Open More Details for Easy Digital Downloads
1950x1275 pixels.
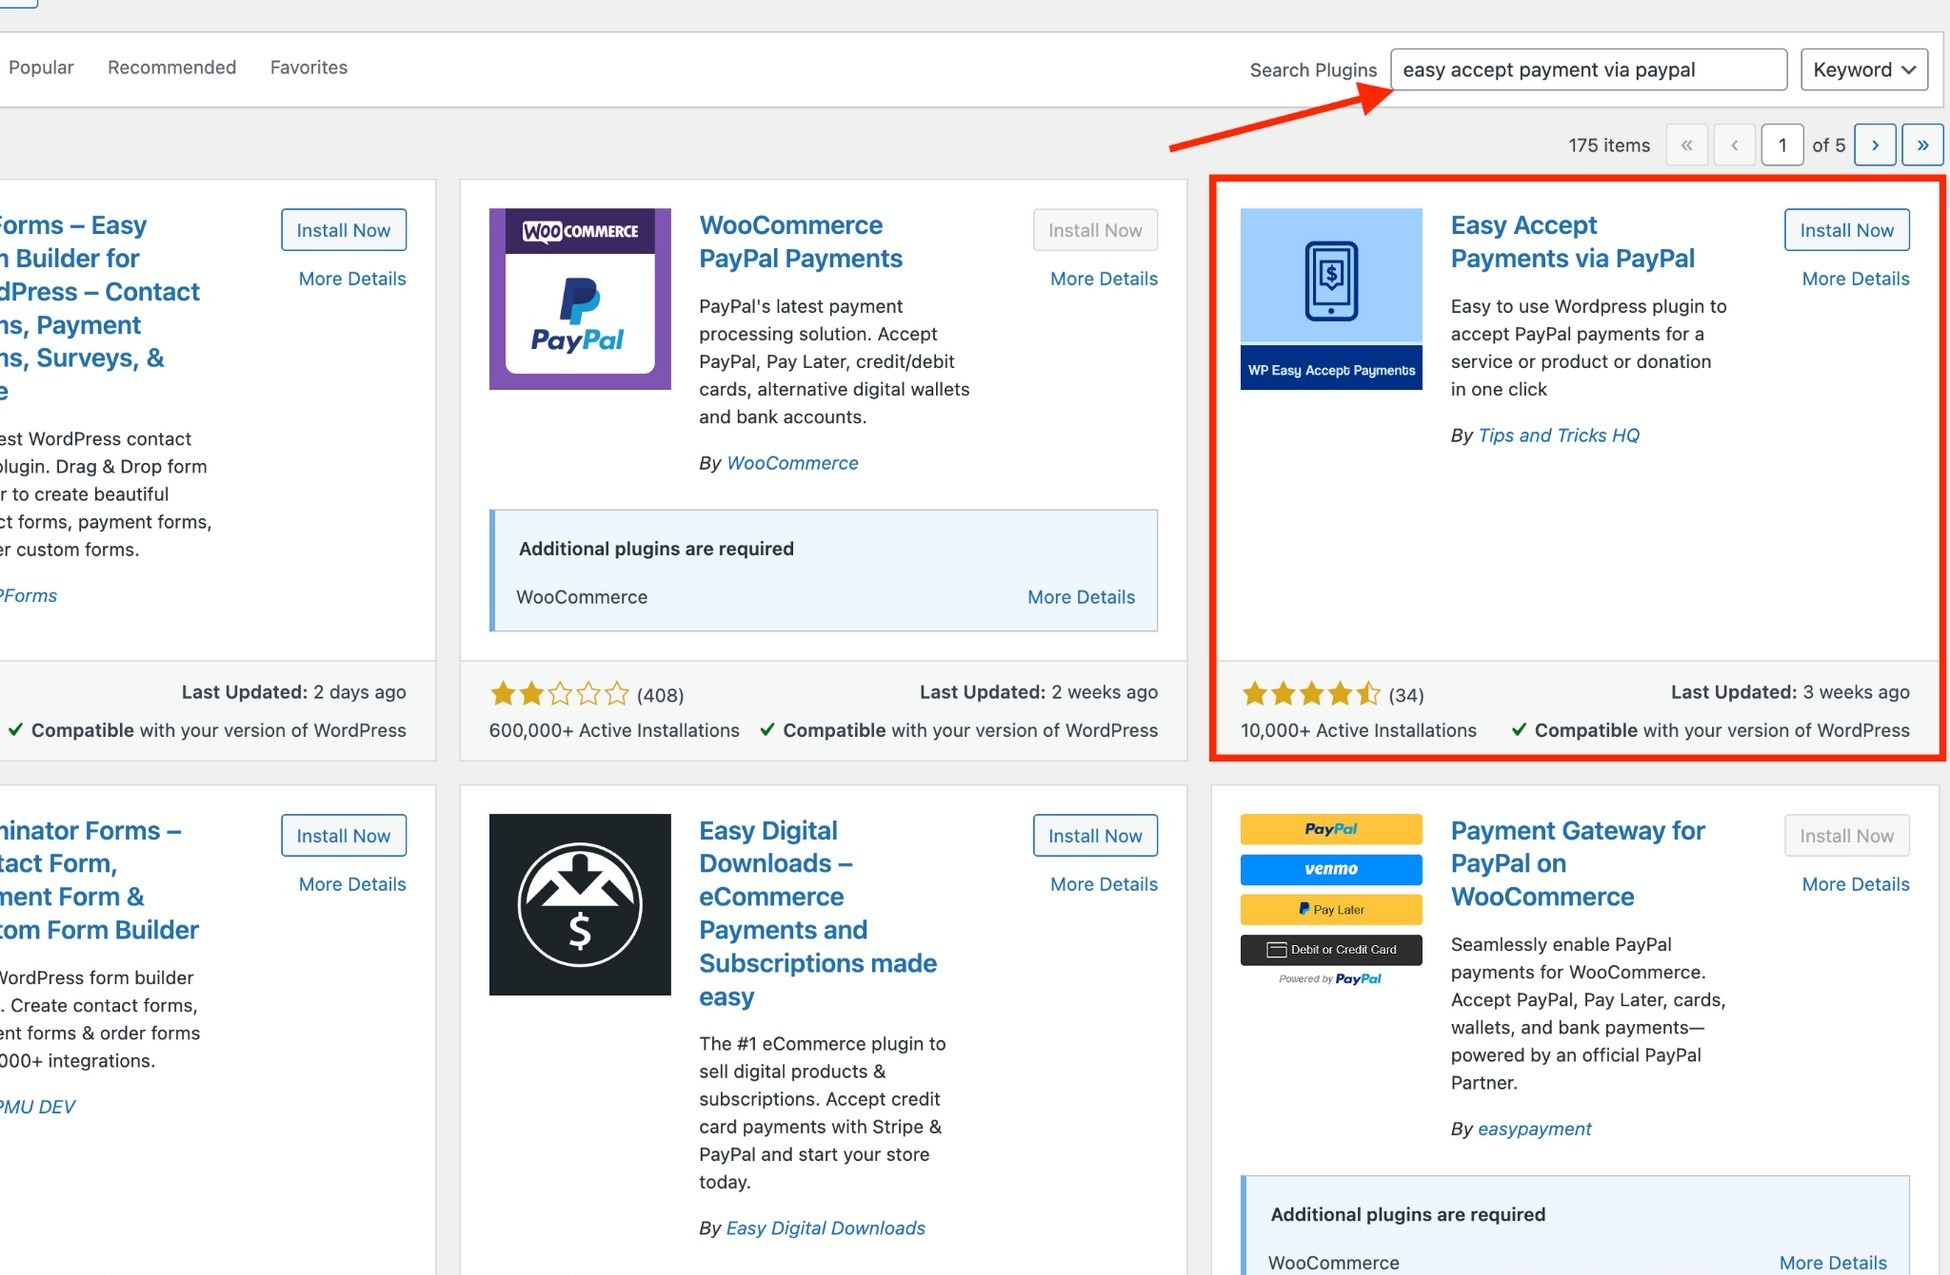click(1104, 884)
